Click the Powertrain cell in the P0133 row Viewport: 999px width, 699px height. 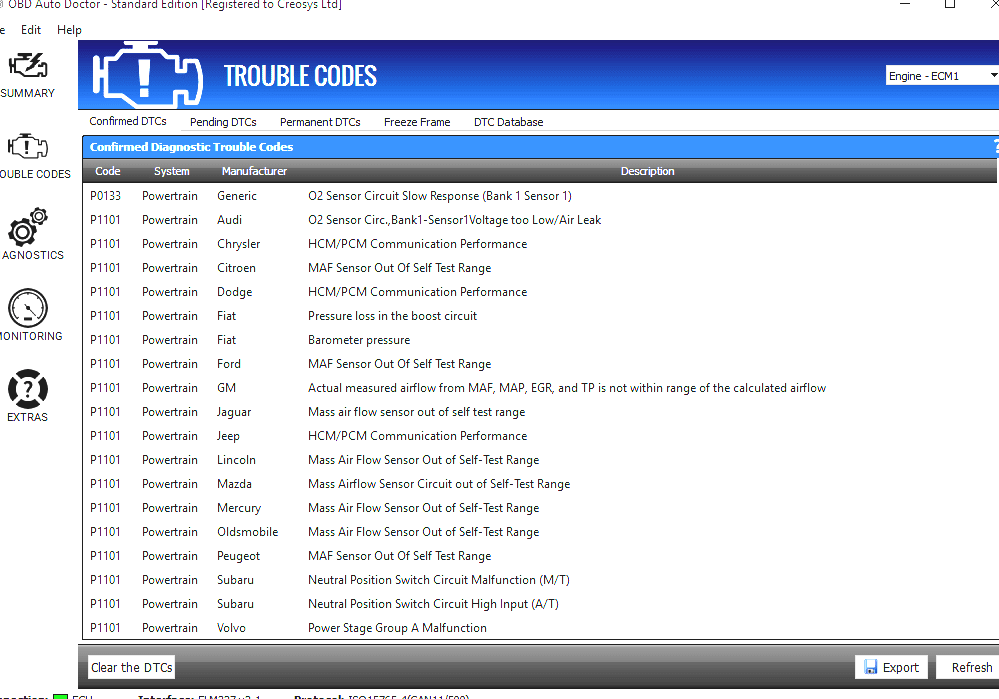tap(169, 196)
